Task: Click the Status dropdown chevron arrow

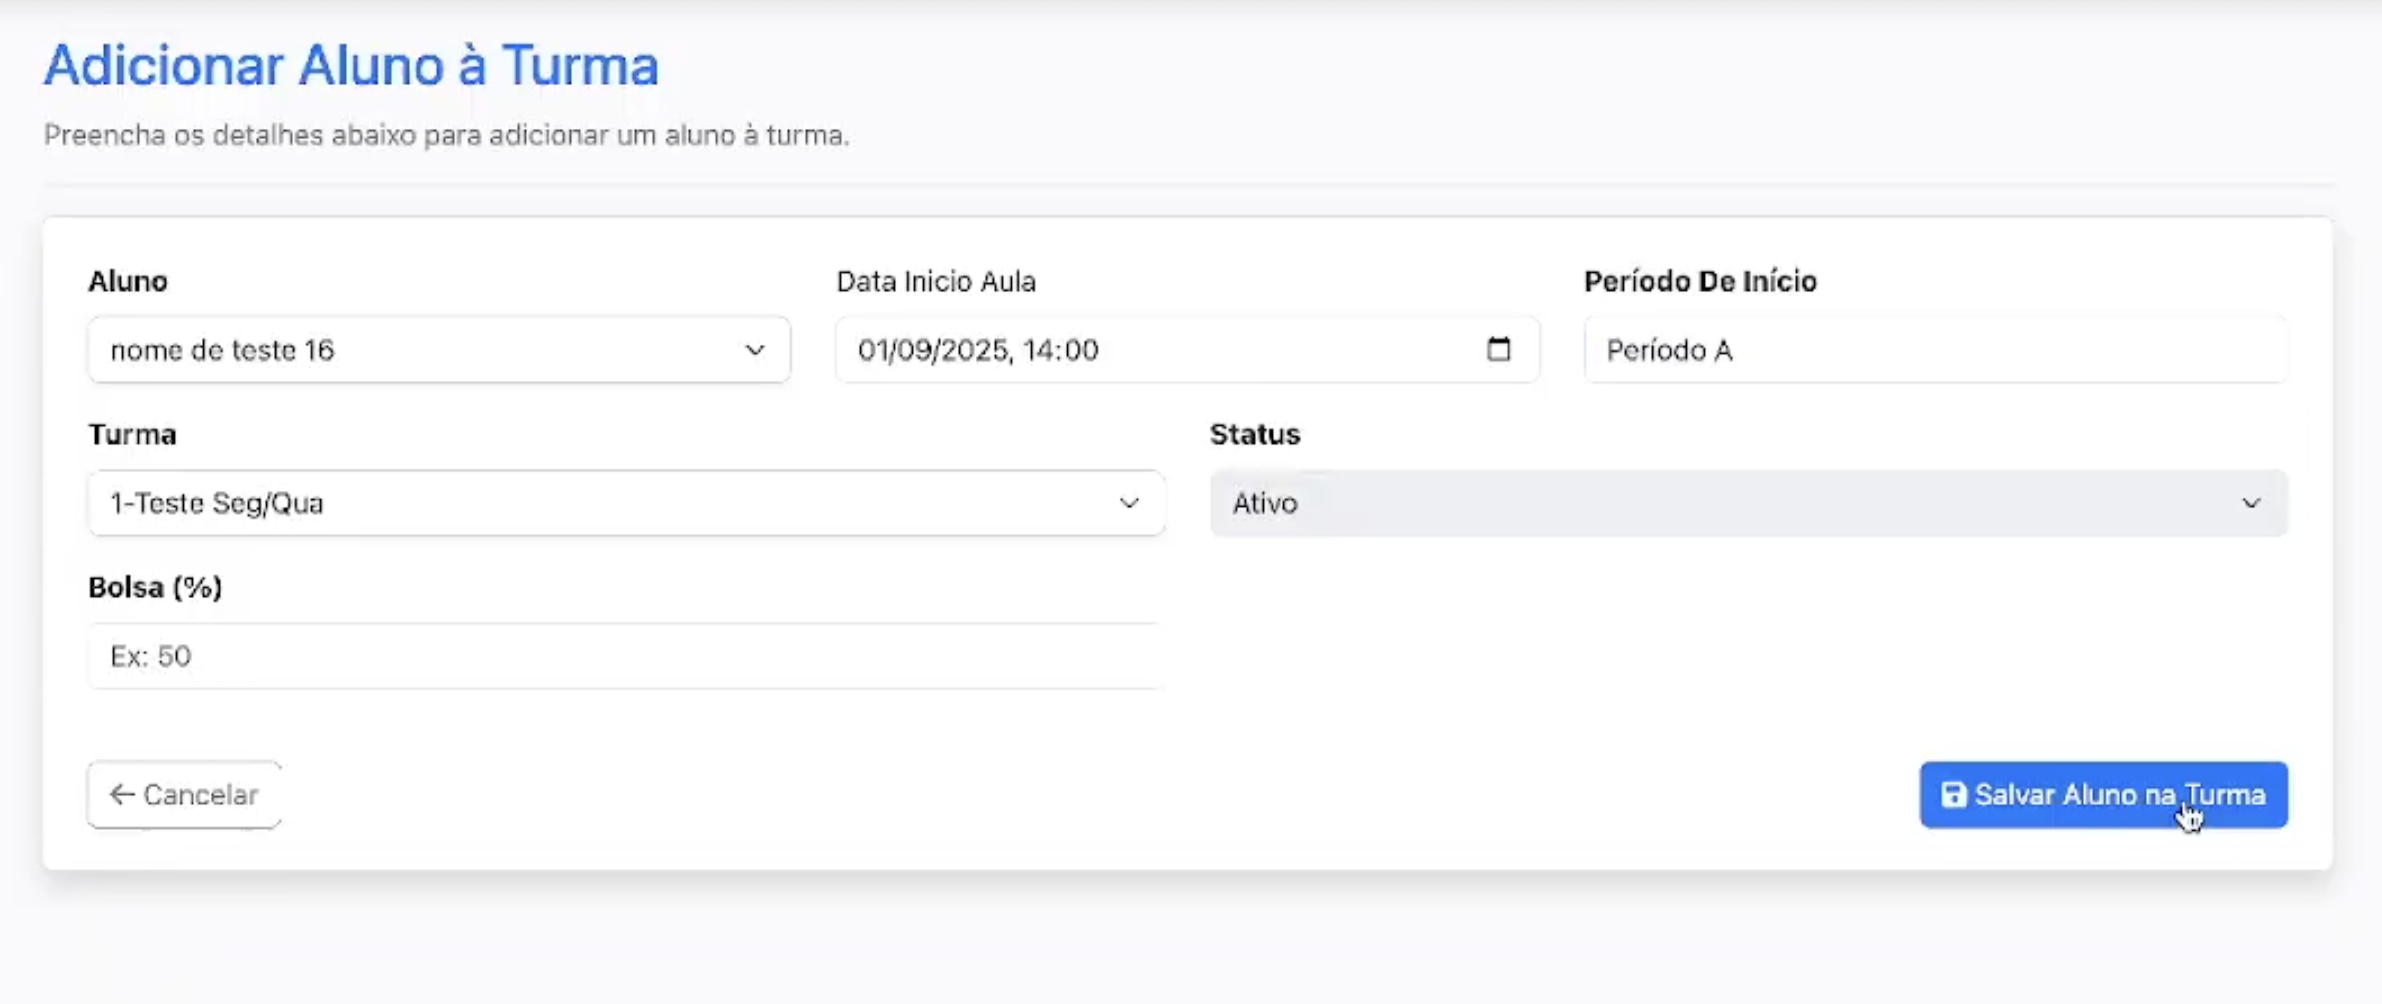Action: [x=2251, y=503]
